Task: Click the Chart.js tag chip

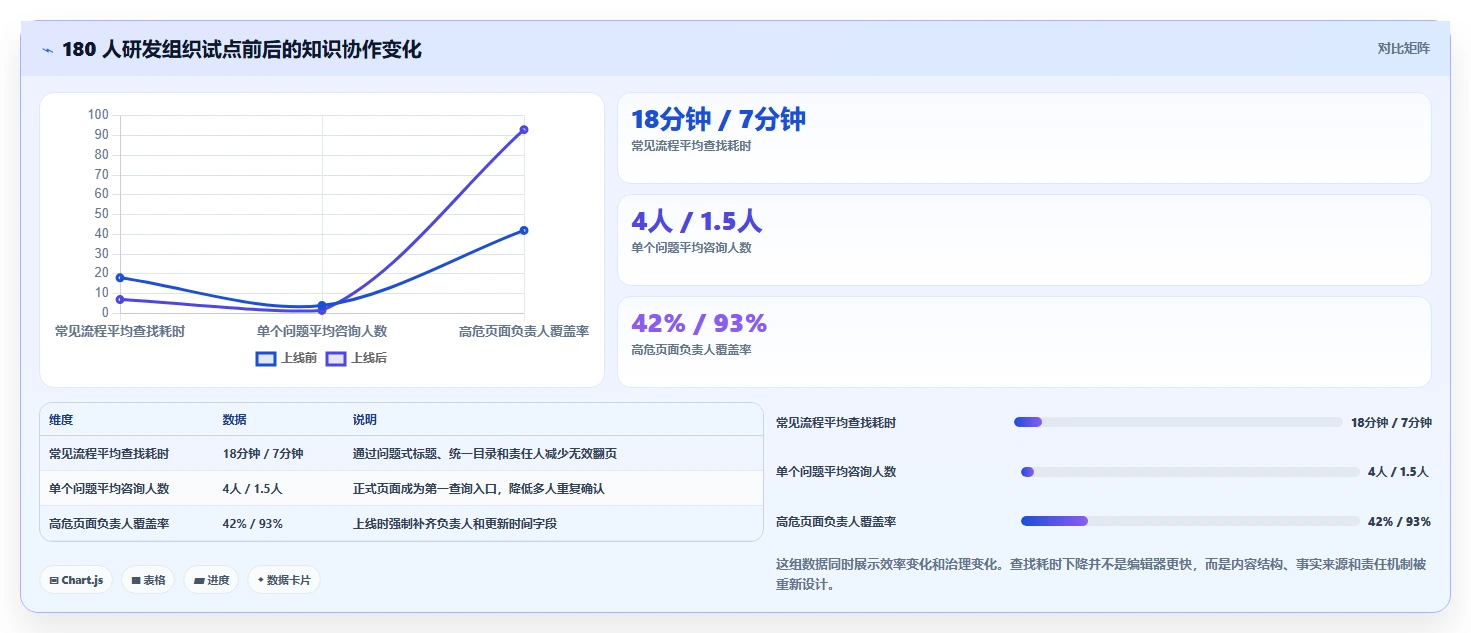Action: [76, 580]
